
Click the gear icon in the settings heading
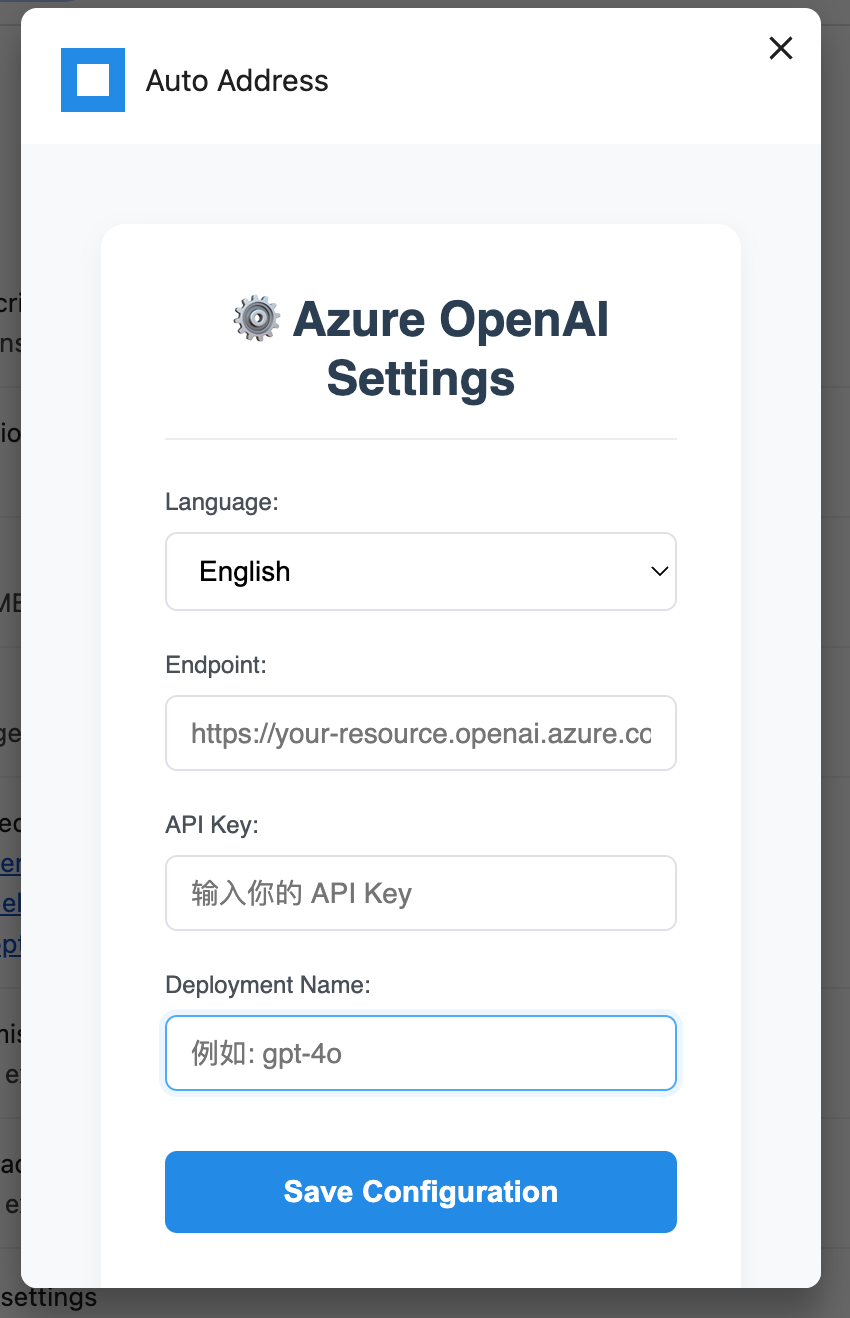pyautogui.click(x=257, y=318)
